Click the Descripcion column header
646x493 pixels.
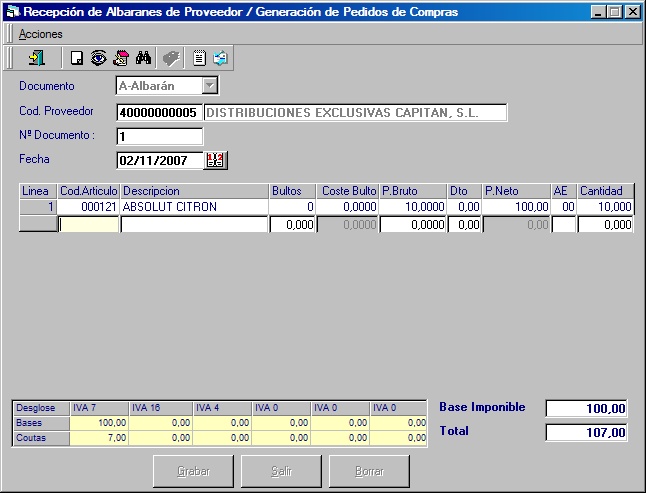tap(194, 191)
